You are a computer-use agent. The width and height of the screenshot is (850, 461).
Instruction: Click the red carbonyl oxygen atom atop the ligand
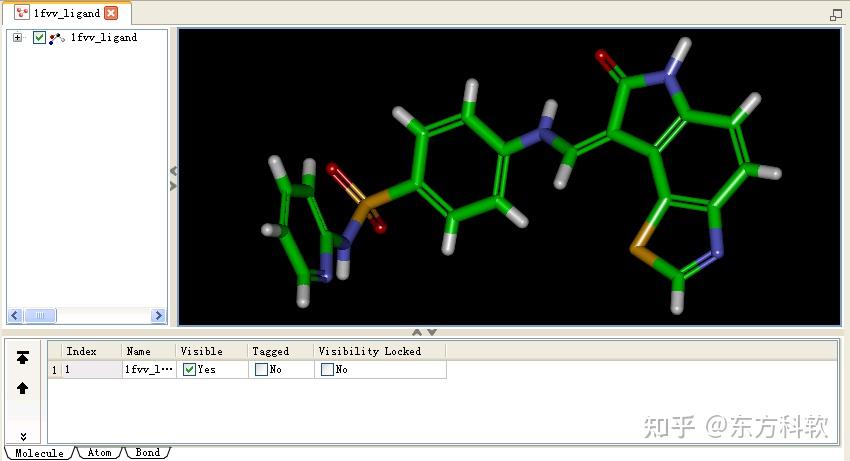coord(602,56)
